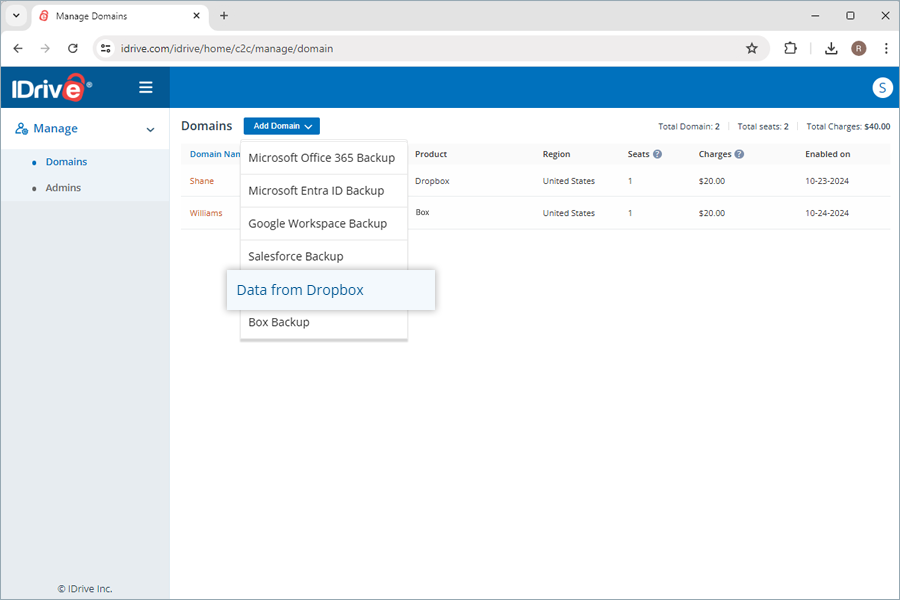The height and width of the screenshot is (600, 900).
Task: Go back in browser history
Action: [x=18, y=48]
